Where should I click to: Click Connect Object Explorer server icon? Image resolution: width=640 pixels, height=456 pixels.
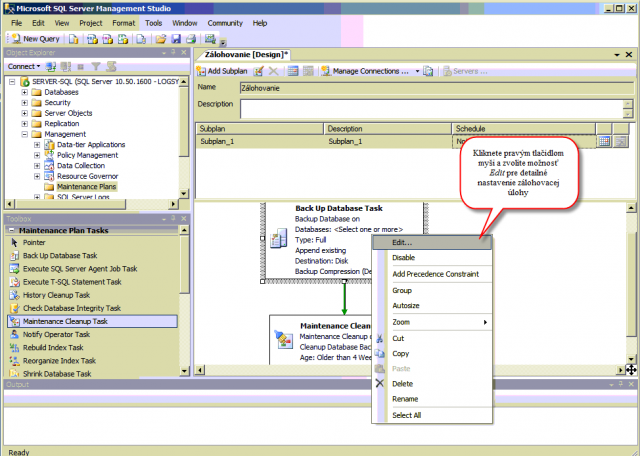[51, 66]
